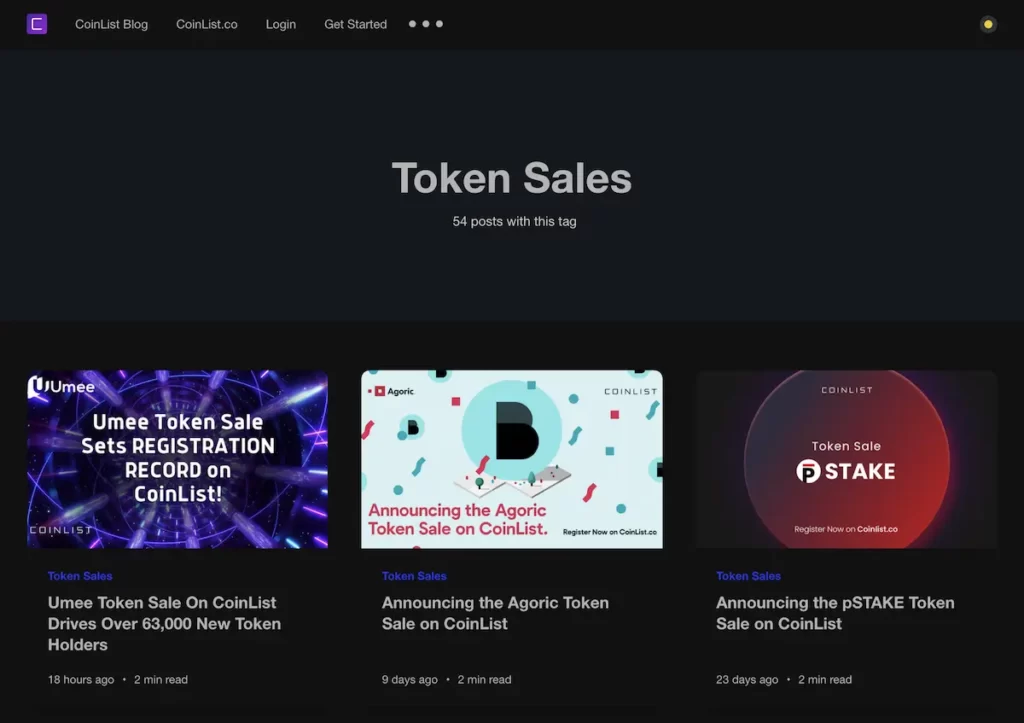This screenshot has width=1024, height=723.
Task: Go to CoinList.co nav link
Action: coord(206,24)
